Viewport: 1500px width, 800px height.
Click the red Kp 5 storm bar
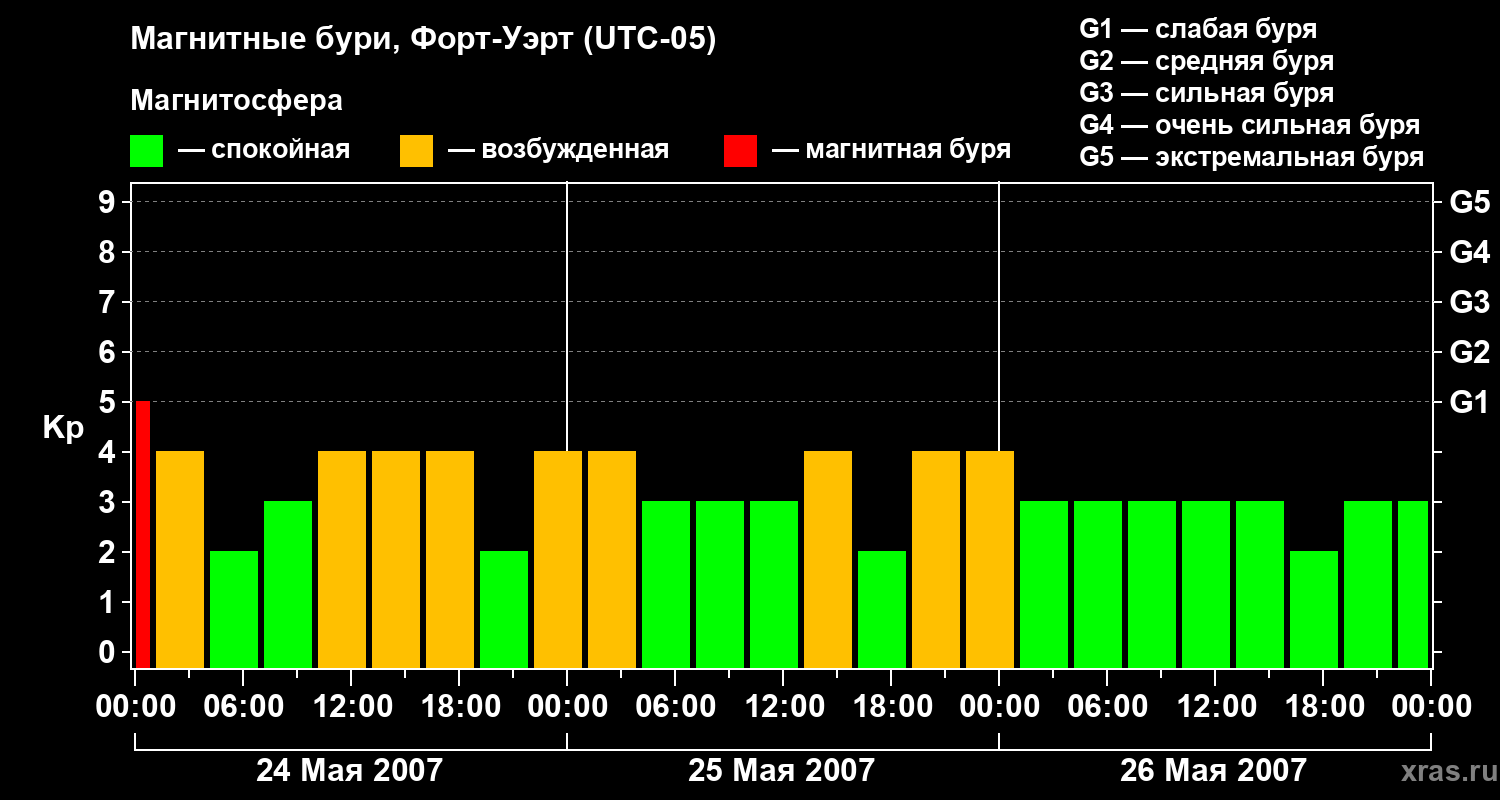143,534
